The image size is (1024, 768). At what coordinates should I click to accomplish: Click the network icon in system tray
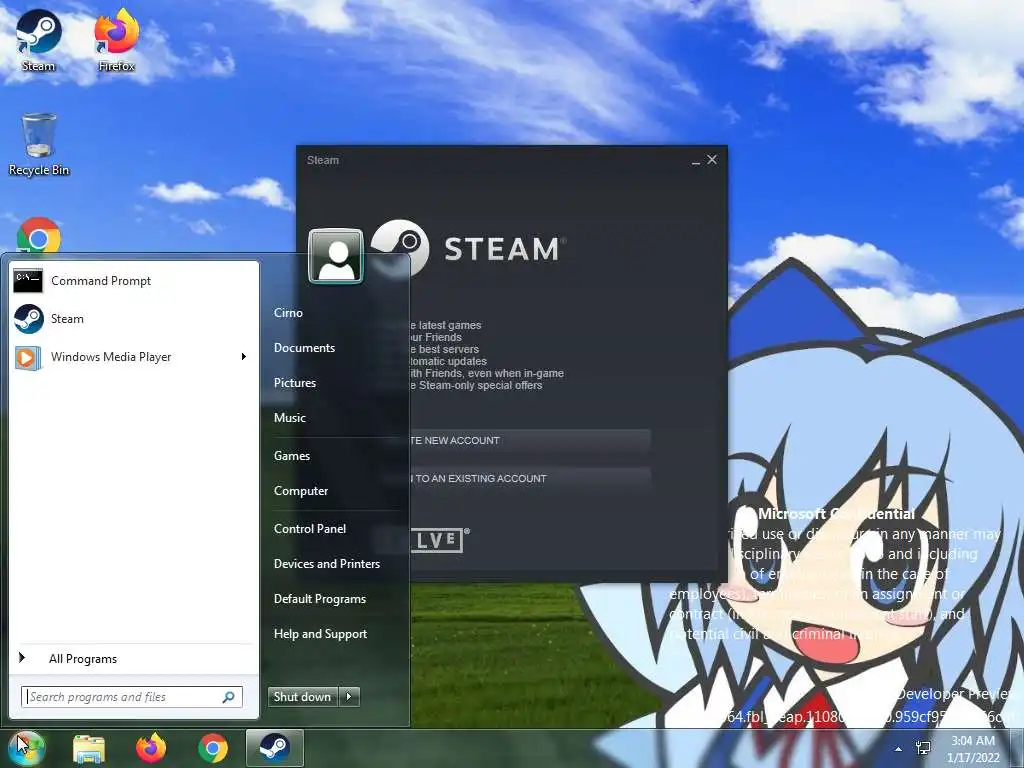coord(923,748)
